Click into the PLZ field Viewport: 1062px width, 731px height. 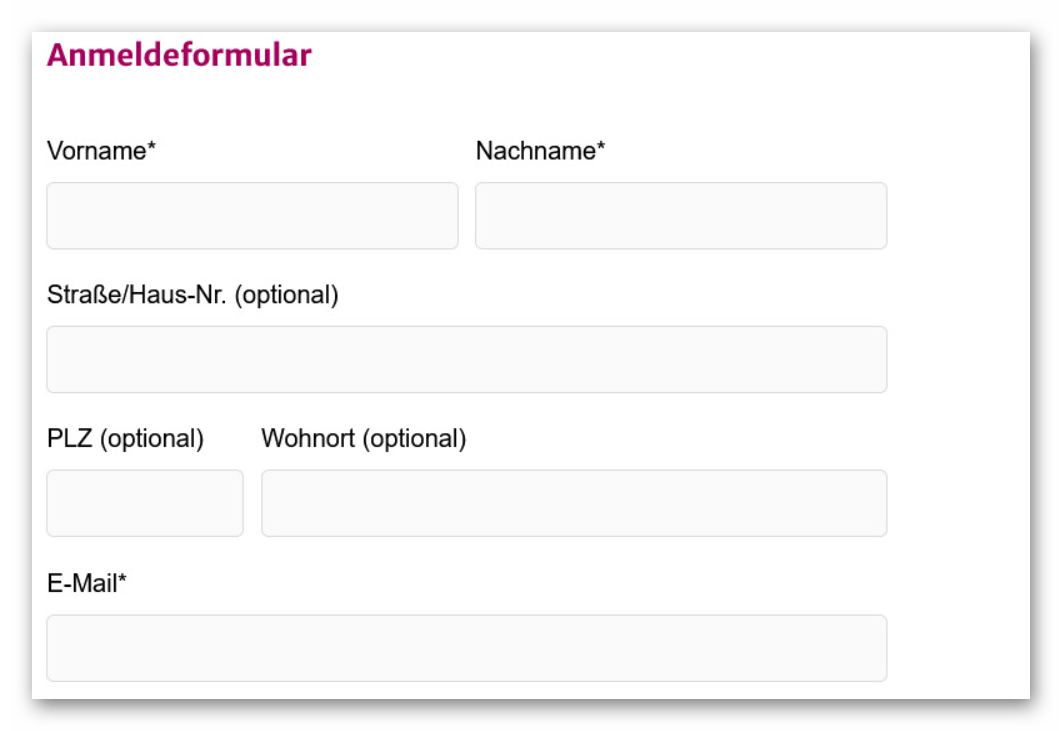pyautogui.click(x=145, y=503)
